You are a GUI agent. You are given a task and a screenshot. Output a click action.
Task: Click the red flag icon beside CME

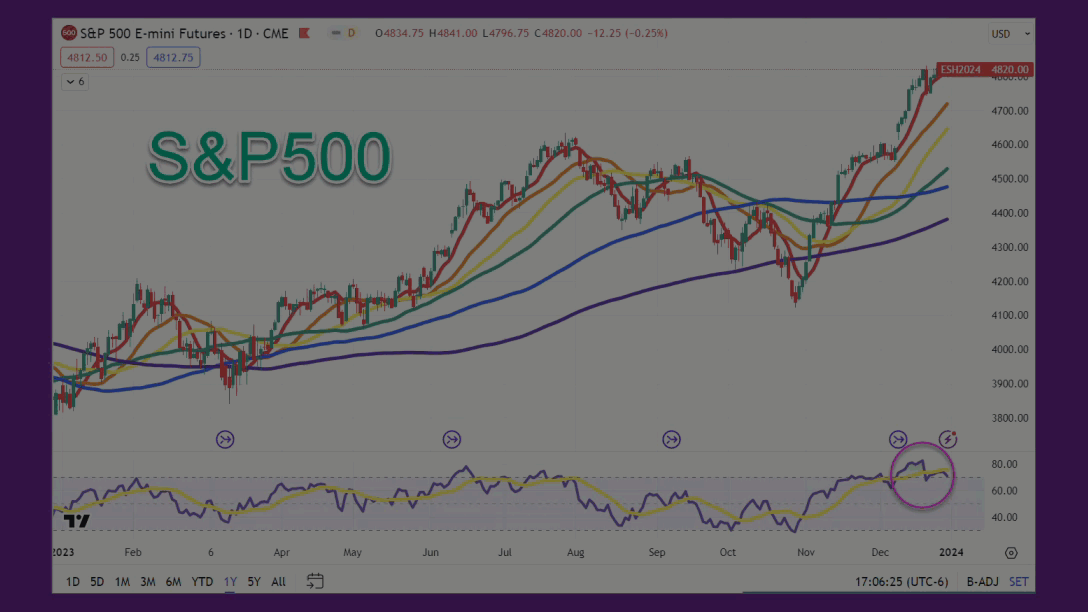point(304,33)
